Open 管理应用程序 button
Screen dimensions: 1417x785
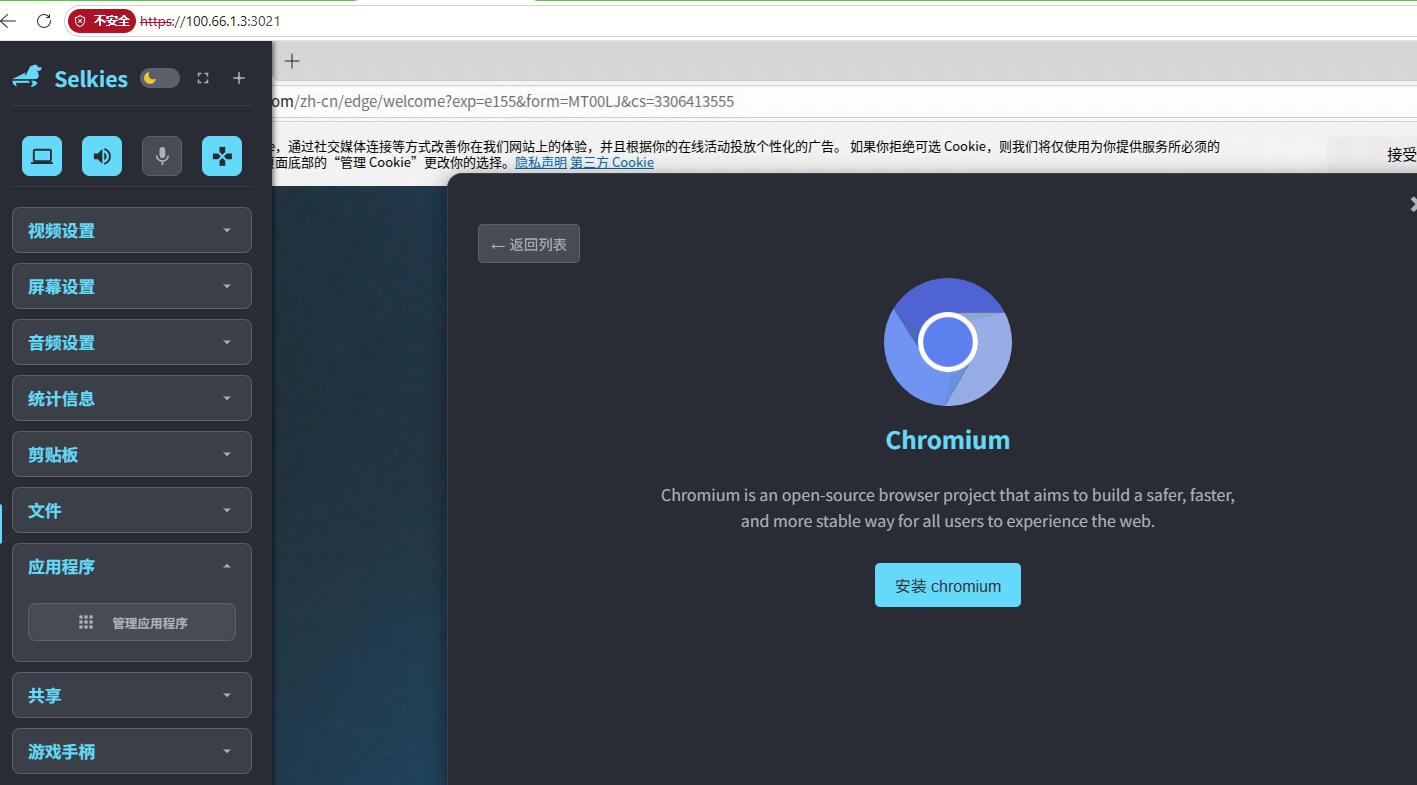click(132, 622)
